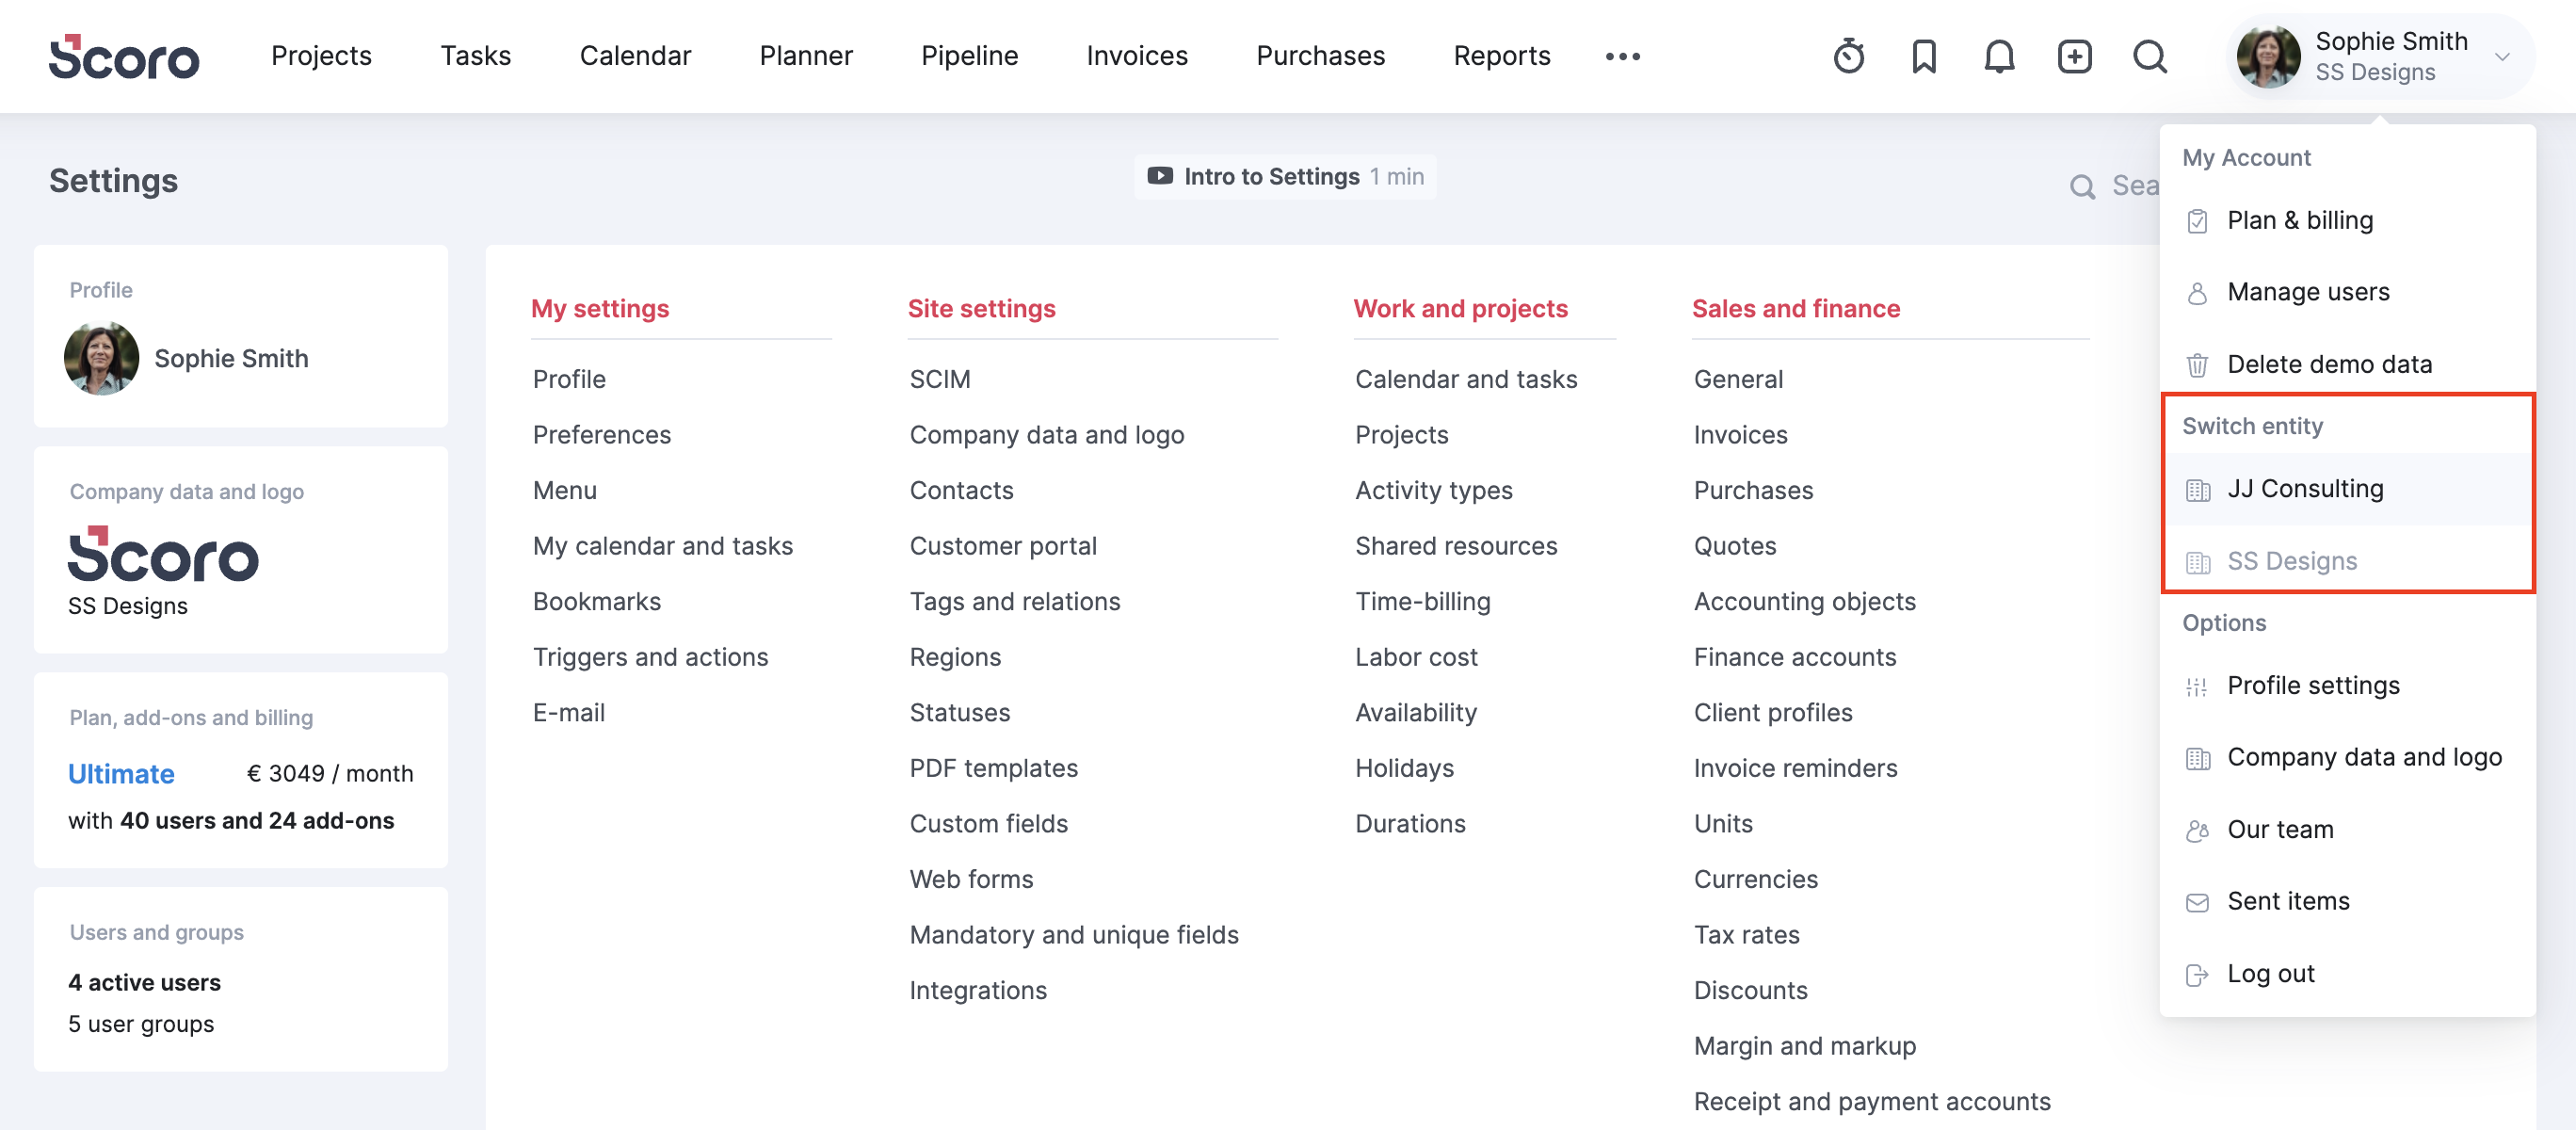Click the Log out door icon
2576x1130 pixels.
pos(2197,974)
